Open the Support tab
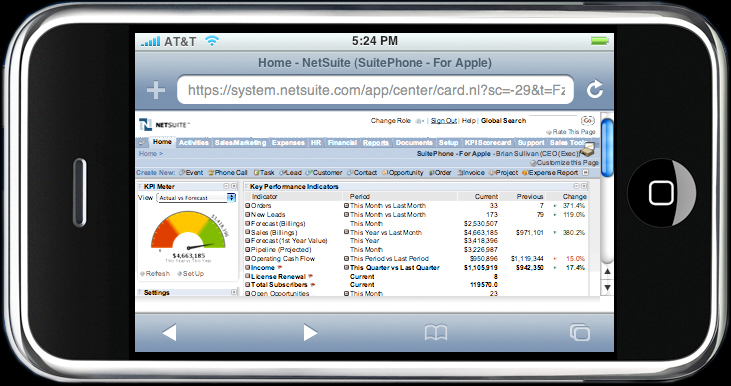 point(531,143)
